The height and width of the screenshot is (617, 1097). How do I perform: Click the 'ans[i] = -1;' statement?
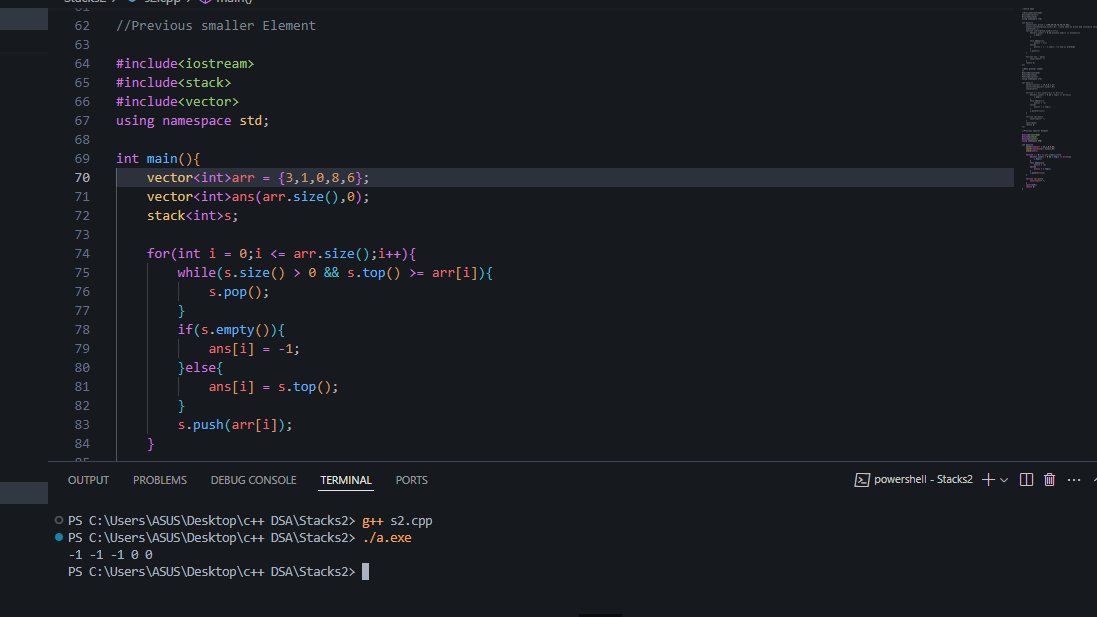coord(254,348)
